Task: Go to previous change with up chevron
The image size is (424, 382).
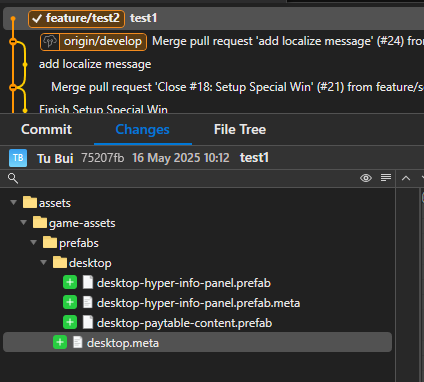Action: pyautogui.click(x=406, y=178)
